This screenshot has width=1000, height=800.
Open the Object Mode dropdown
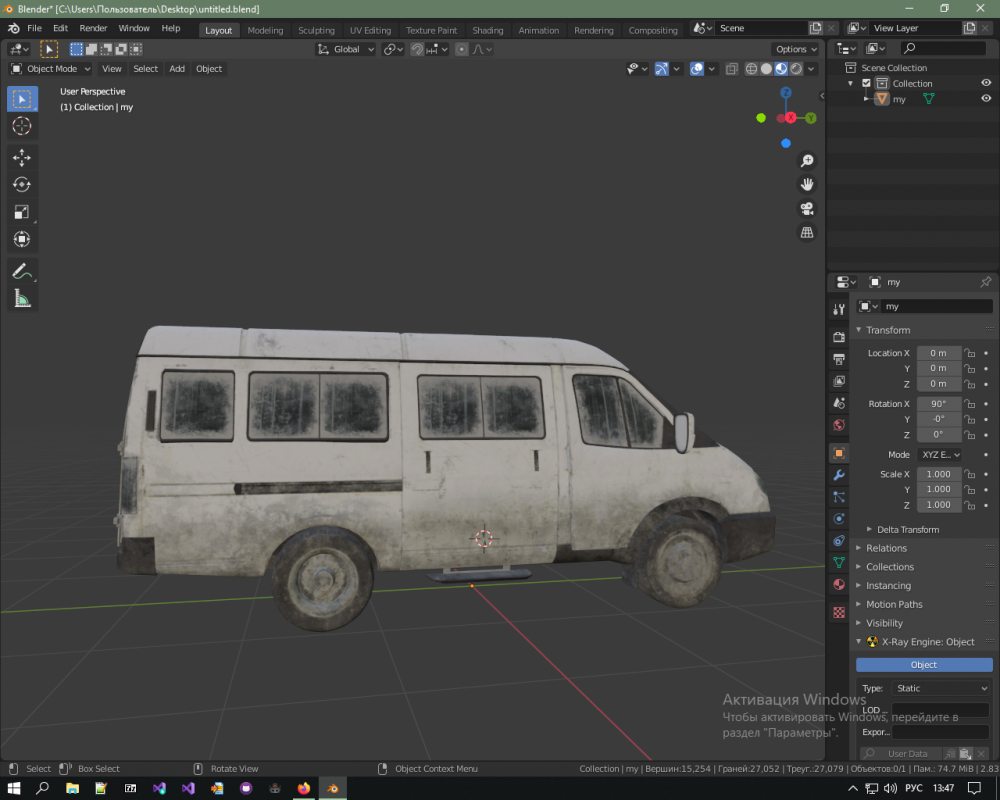point(50,69)
